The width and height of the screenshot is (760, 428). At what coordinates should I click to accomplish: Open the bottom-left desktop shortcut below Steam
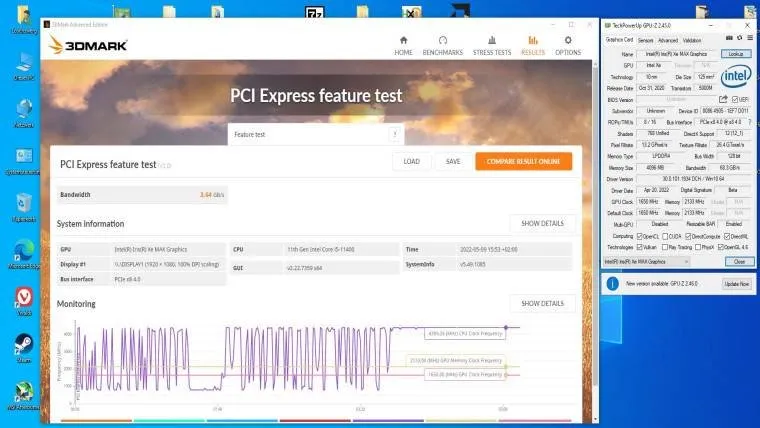pyautogui.click(x=23, y=395)
